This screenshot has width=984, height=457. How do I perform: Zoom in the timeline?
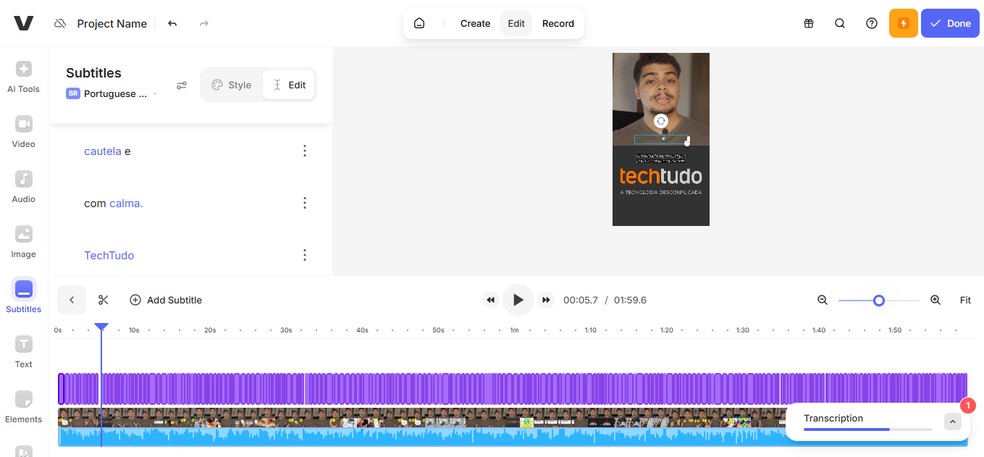click(x=935, y=300)
